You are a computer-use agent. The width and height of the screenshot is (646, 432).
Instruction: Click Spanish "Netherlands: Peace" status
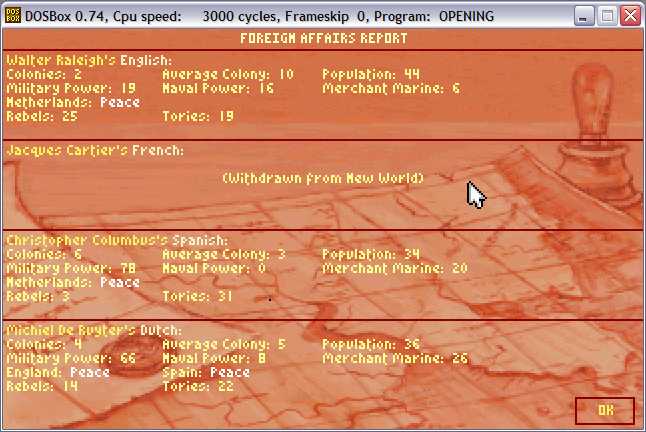click(73, 283)
